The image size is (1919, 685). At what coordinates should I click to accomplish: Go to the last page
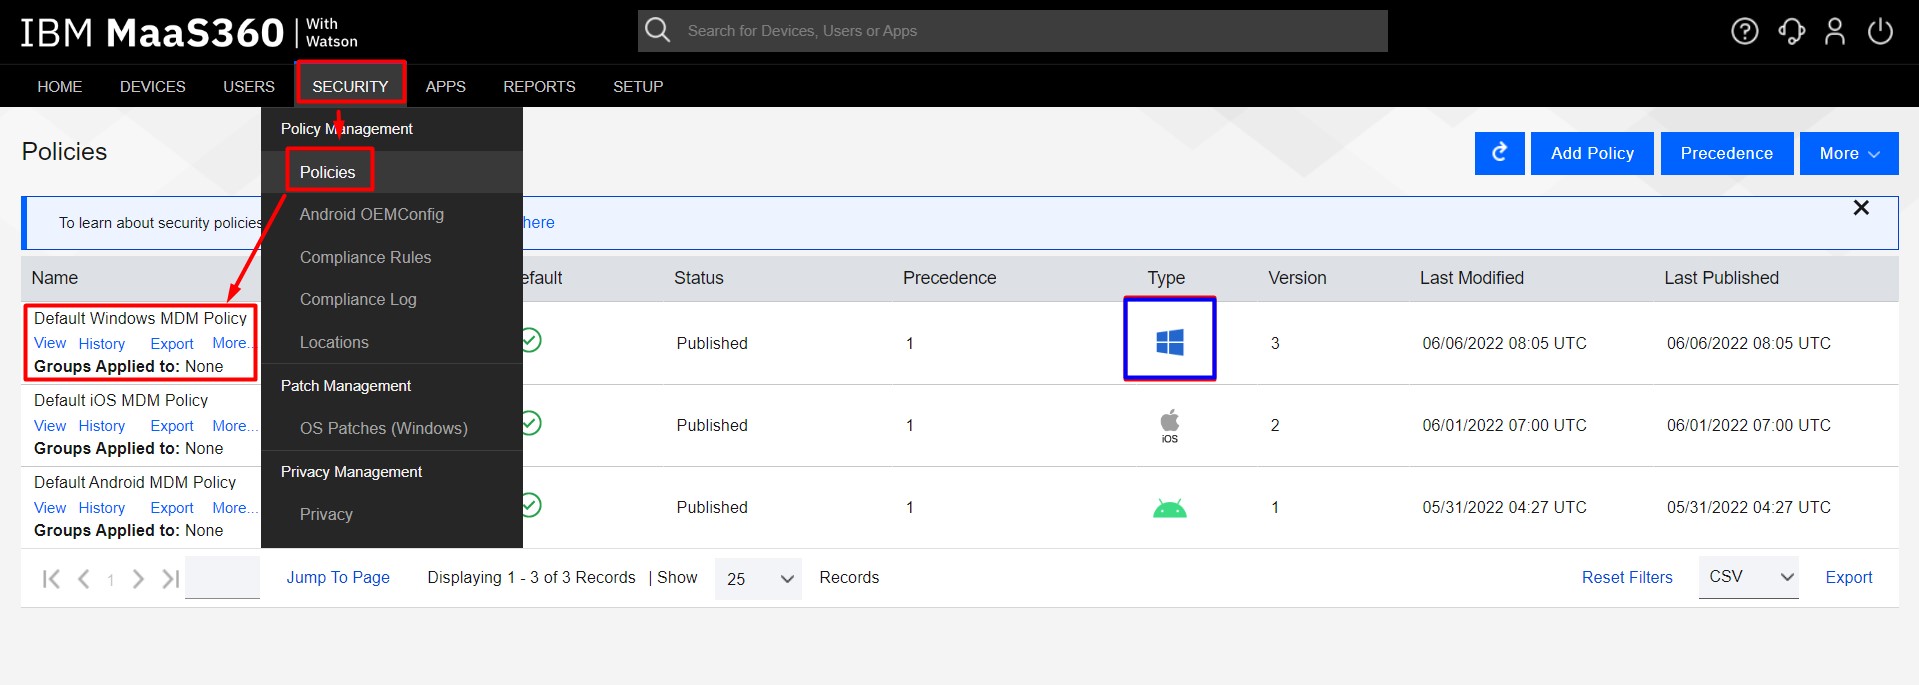click(x=171, y=578)
